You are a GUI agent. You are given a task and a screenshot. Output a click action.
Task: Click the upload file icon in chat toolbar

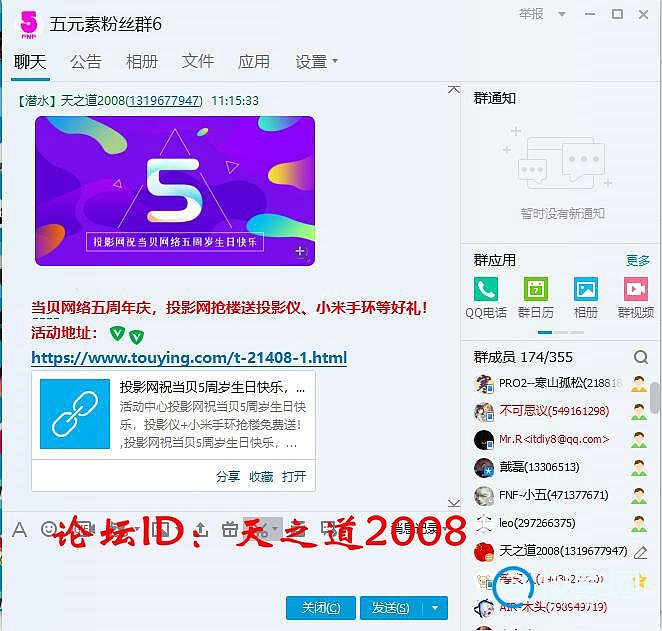[201, 529]
